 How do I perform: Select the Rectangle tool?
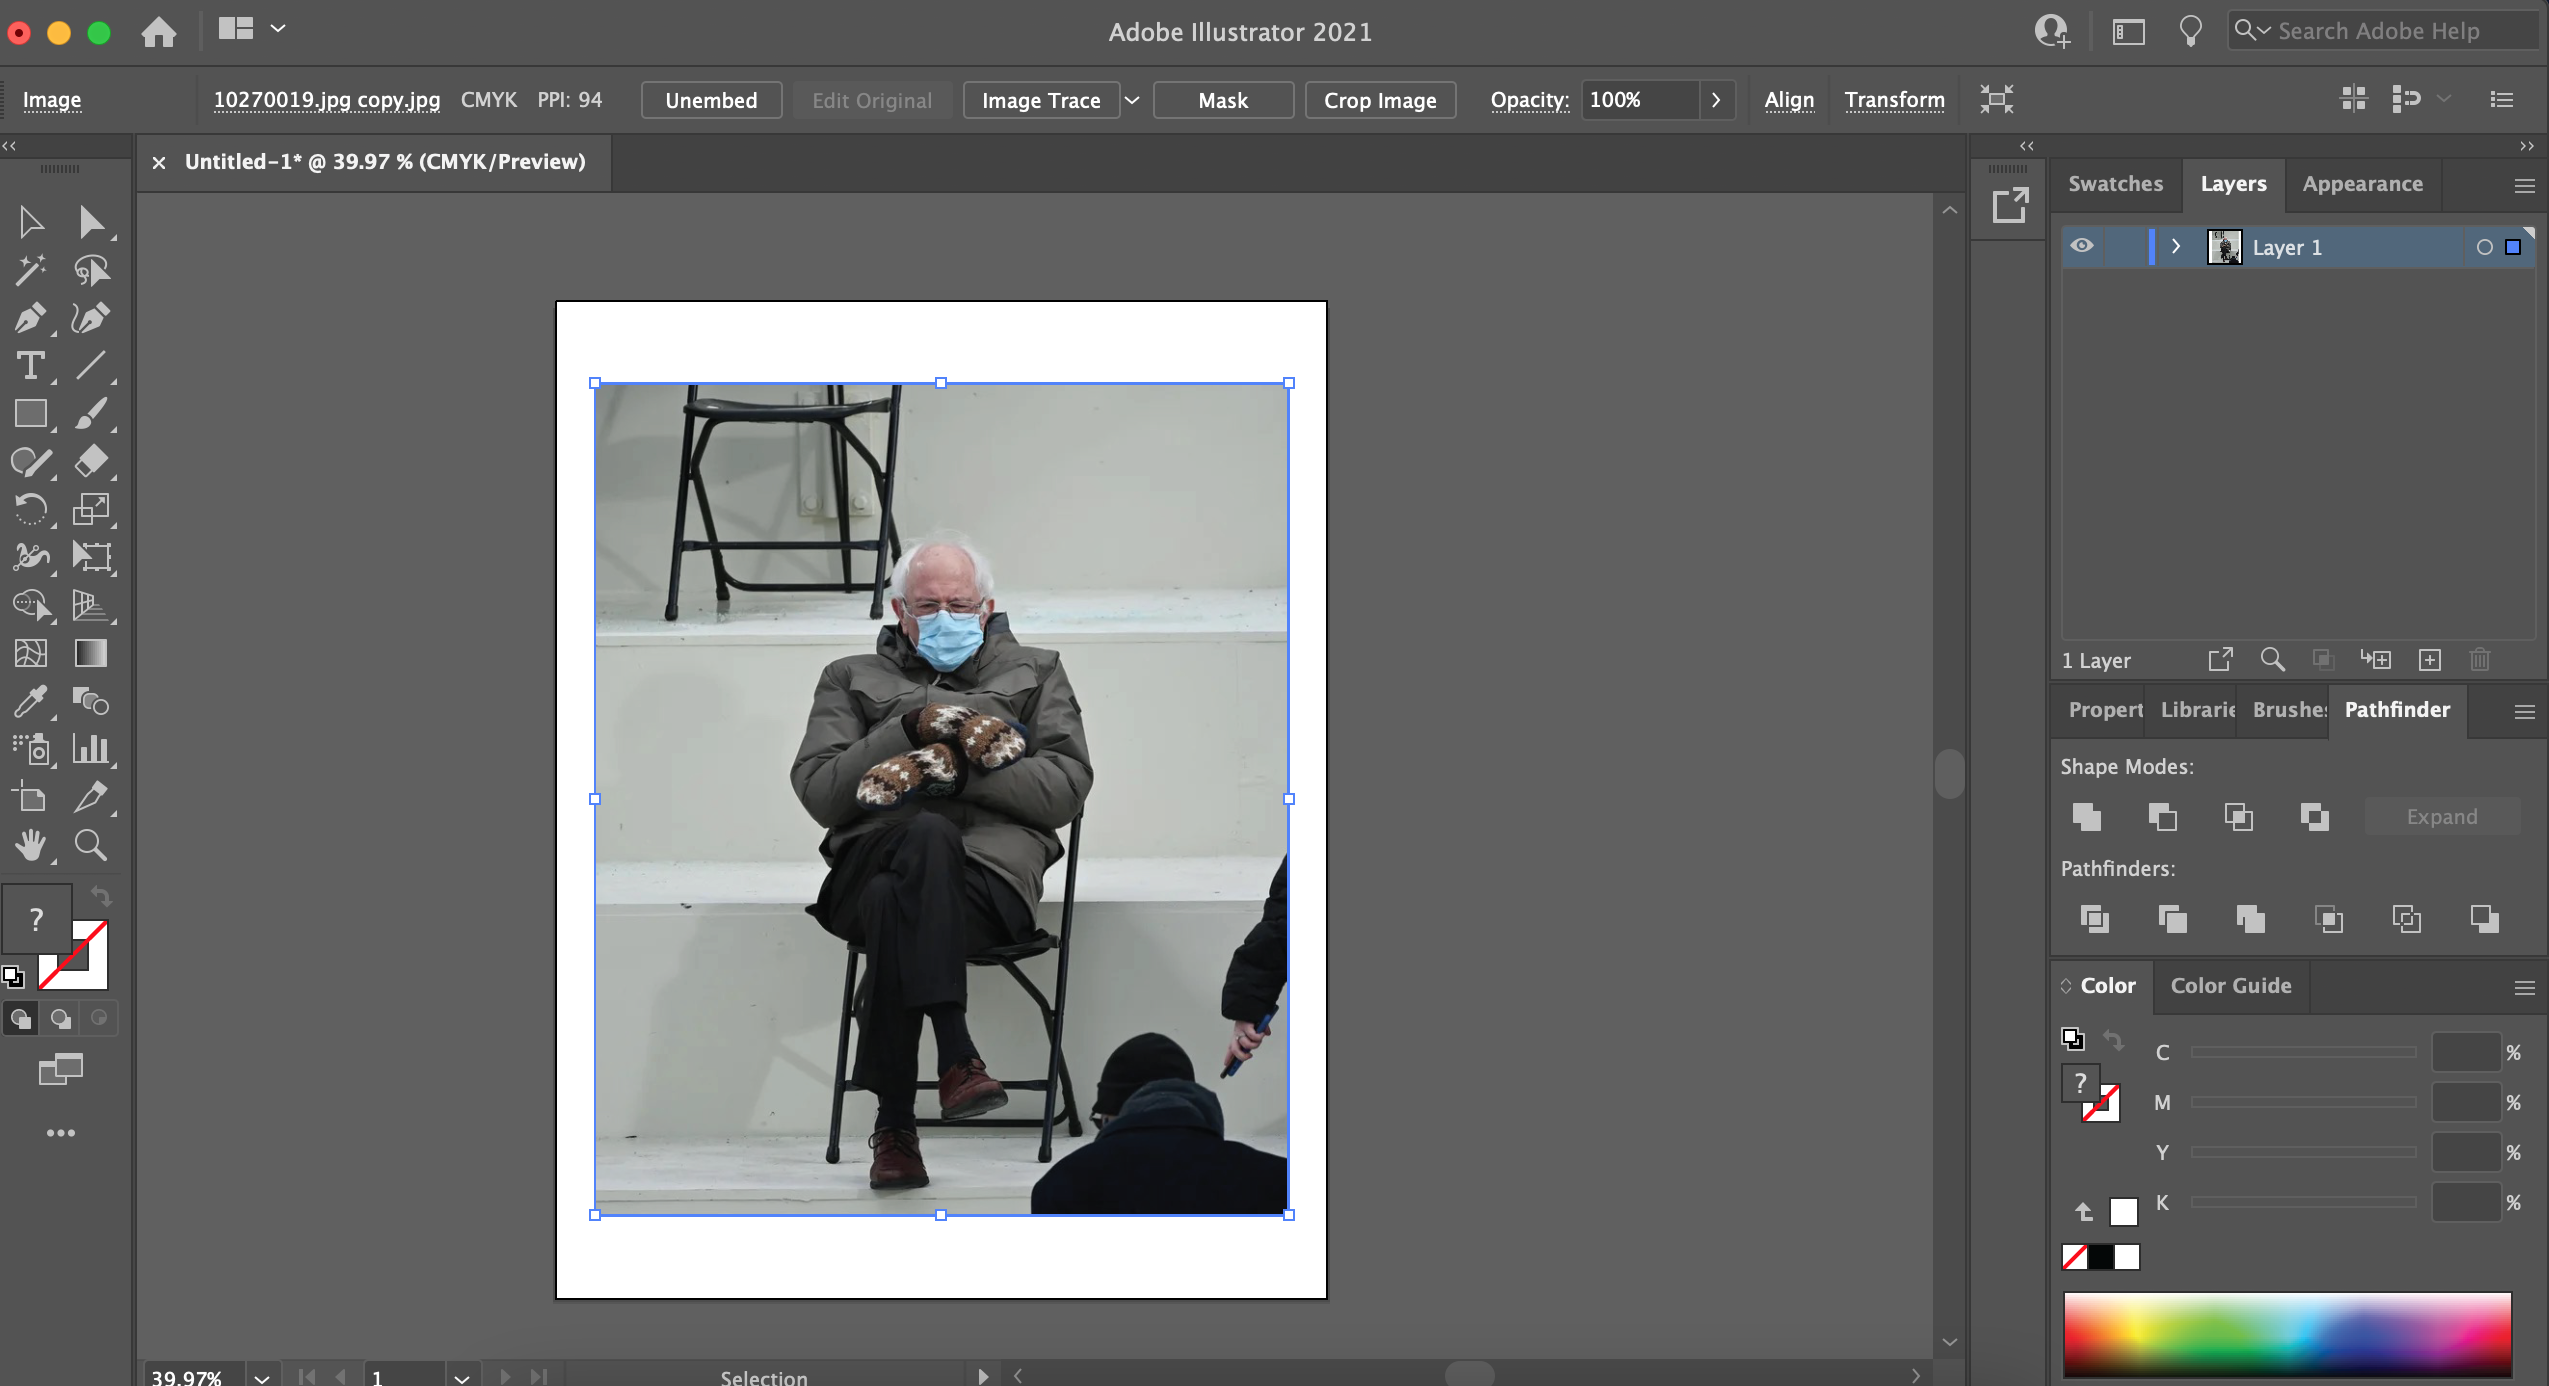click(31, 414)
